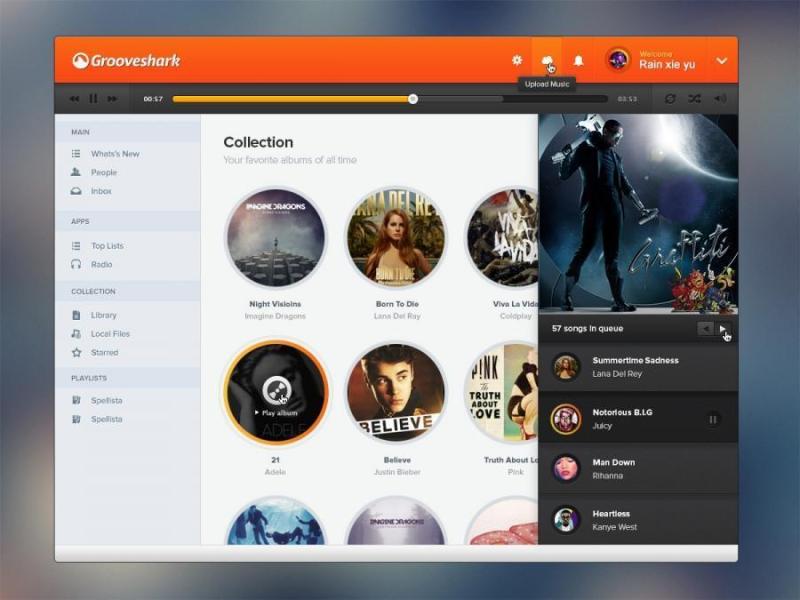Skip to next track with fast-forward icon
This screenshot has width=800, height=600.
(112, 99)
